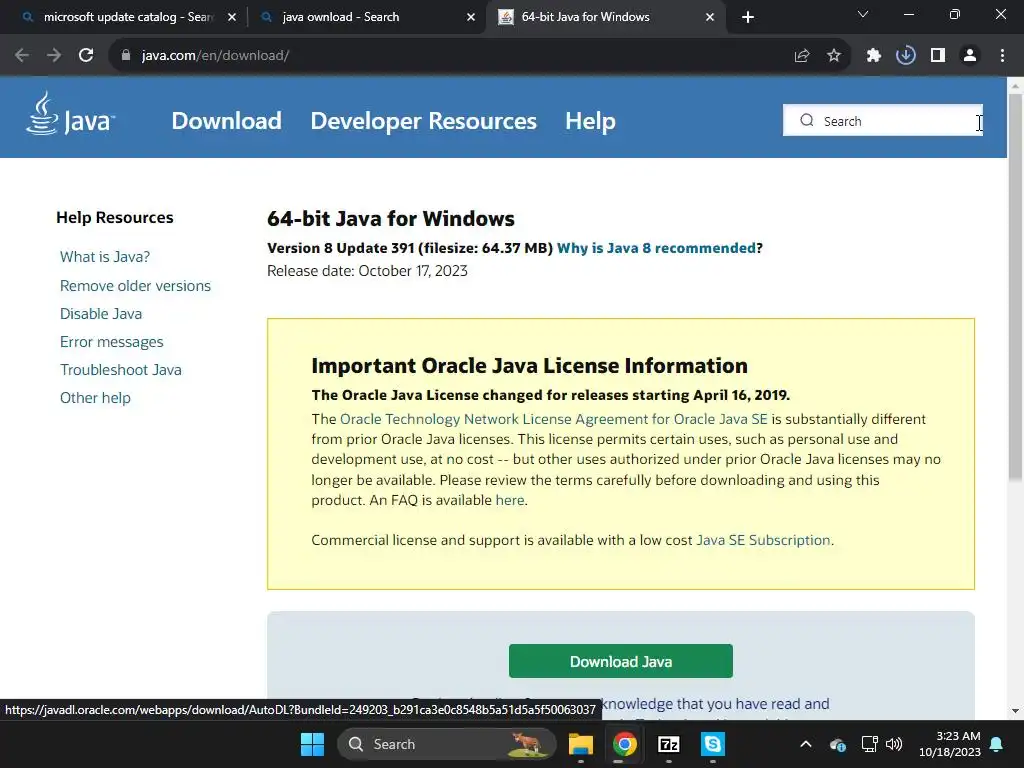1024x768 pixels.
Task: Click the browser forward arrow
Action: click(x=54, y=56)
